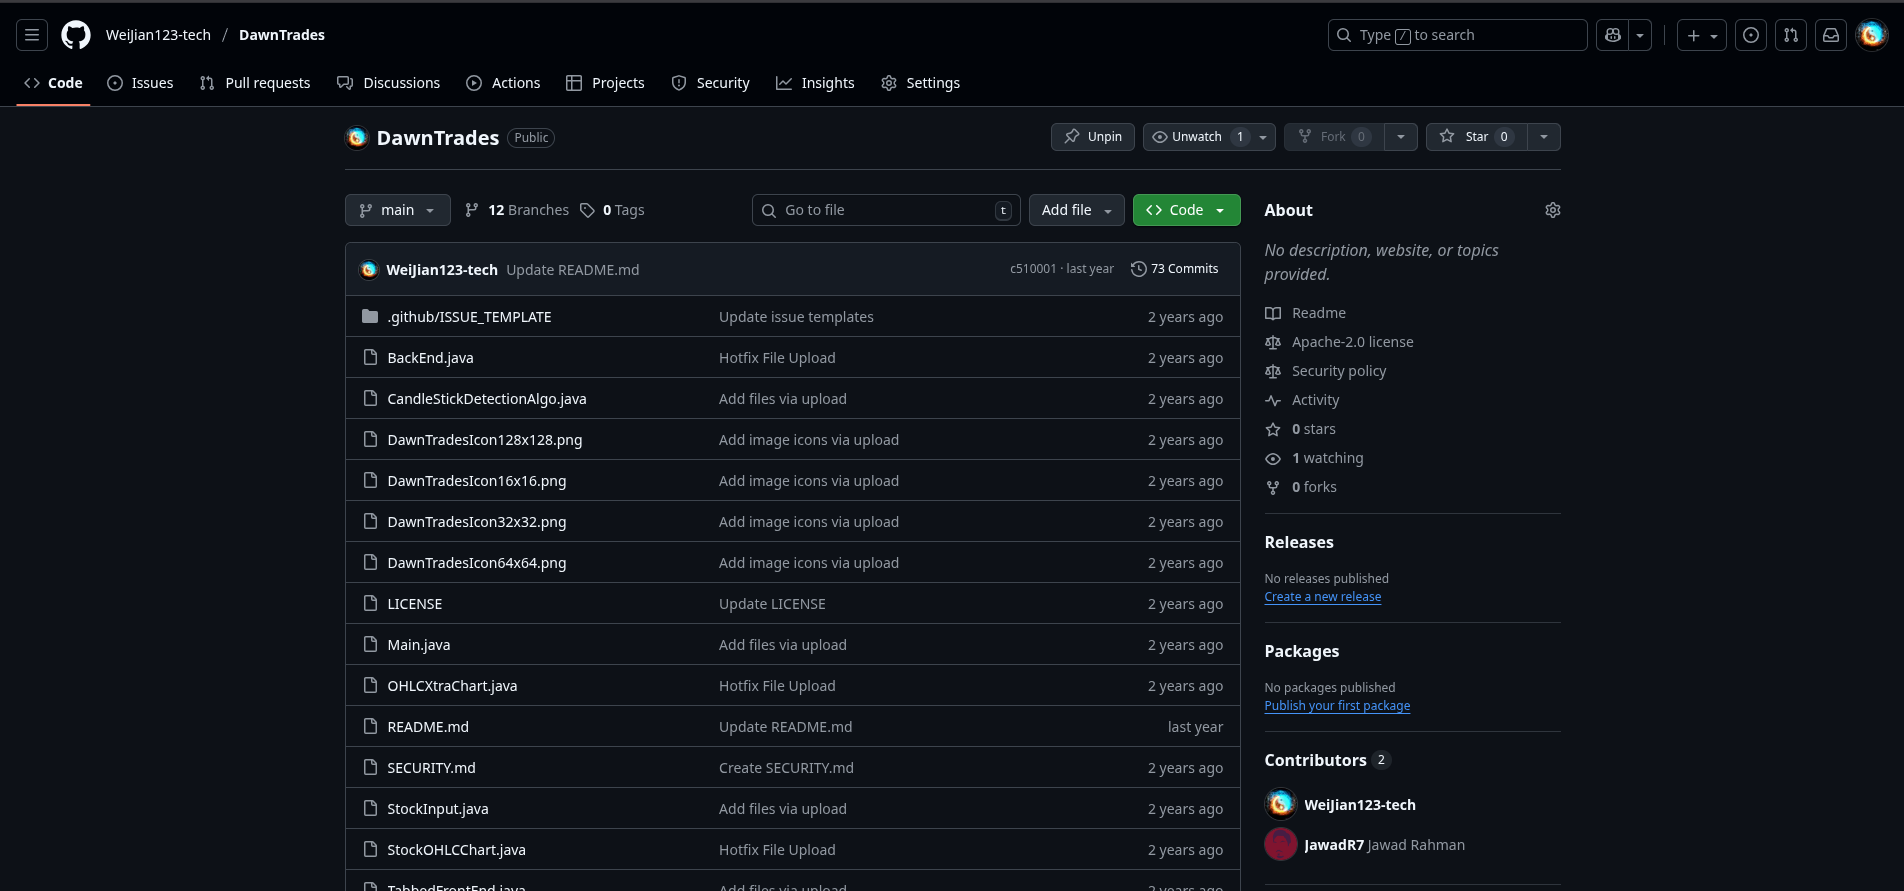Click the commit author avatar in header row
Screen dimensions: 1904x891
[369, 270]
